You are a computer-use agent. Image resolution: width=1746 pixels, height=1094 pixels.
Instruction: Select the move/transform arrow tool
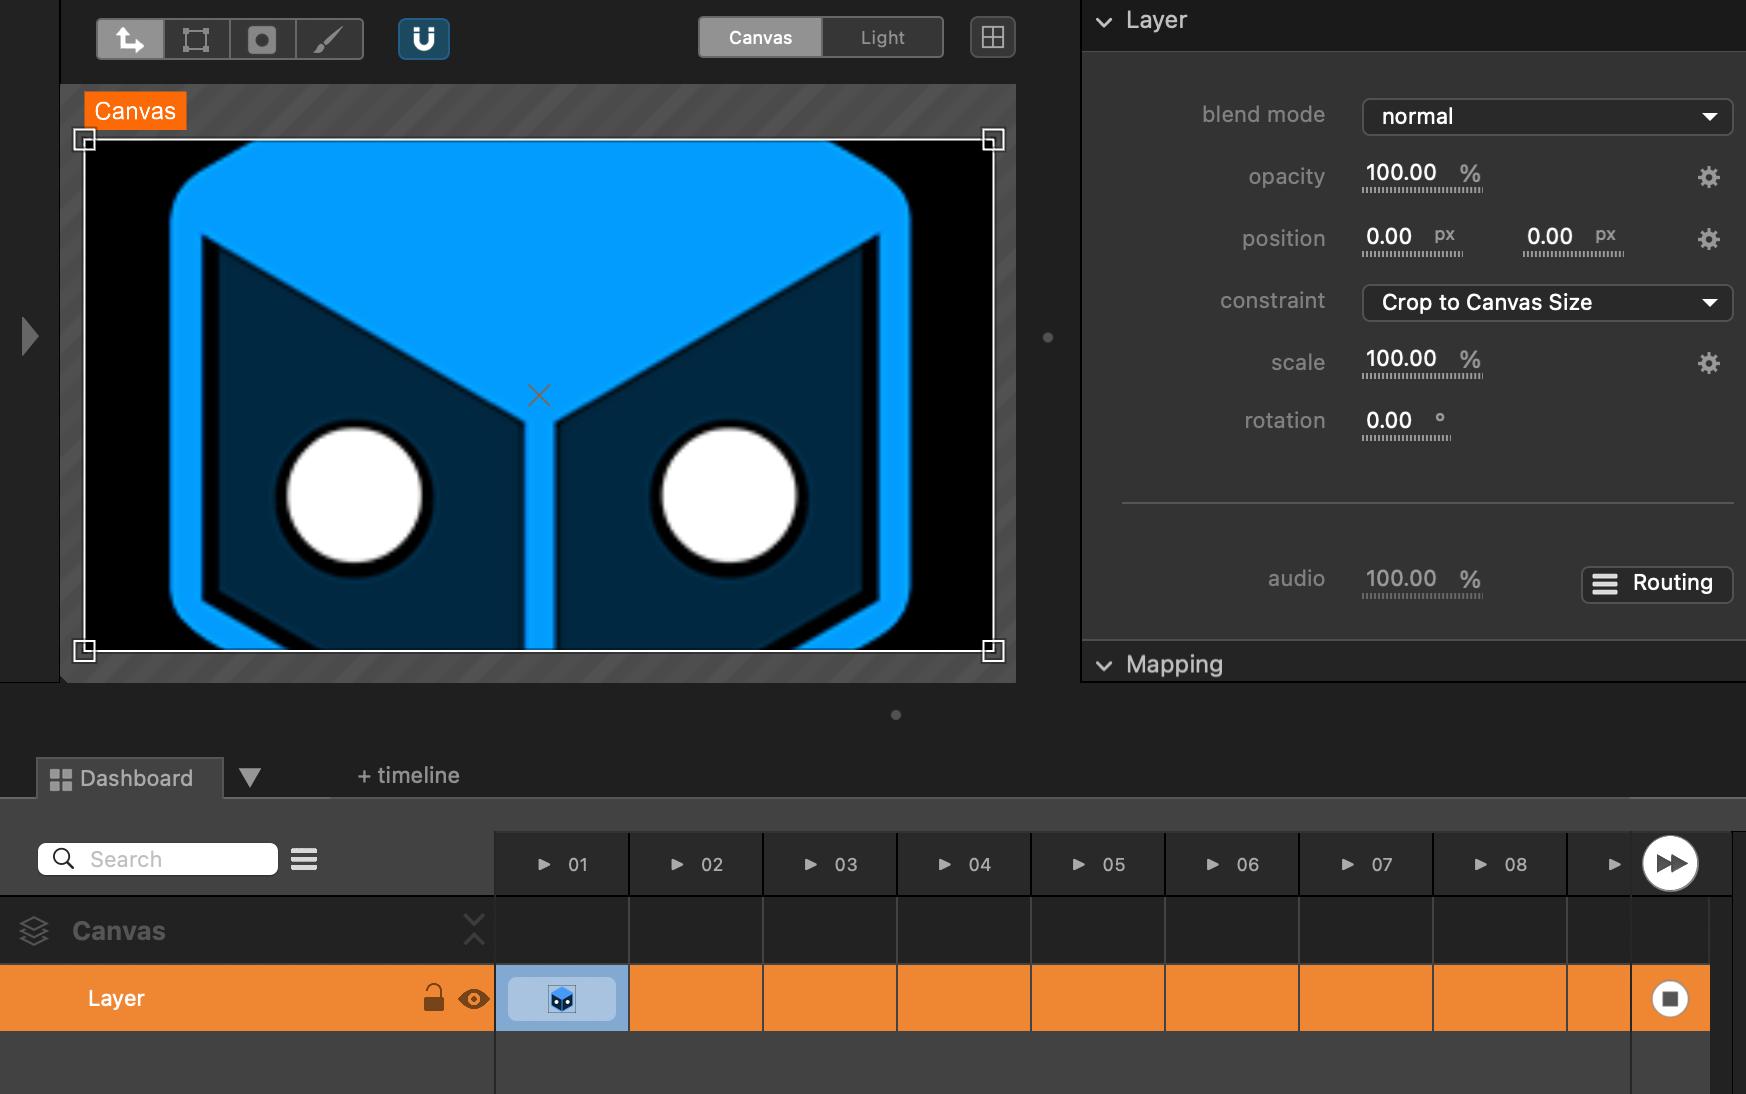[130, 39]
